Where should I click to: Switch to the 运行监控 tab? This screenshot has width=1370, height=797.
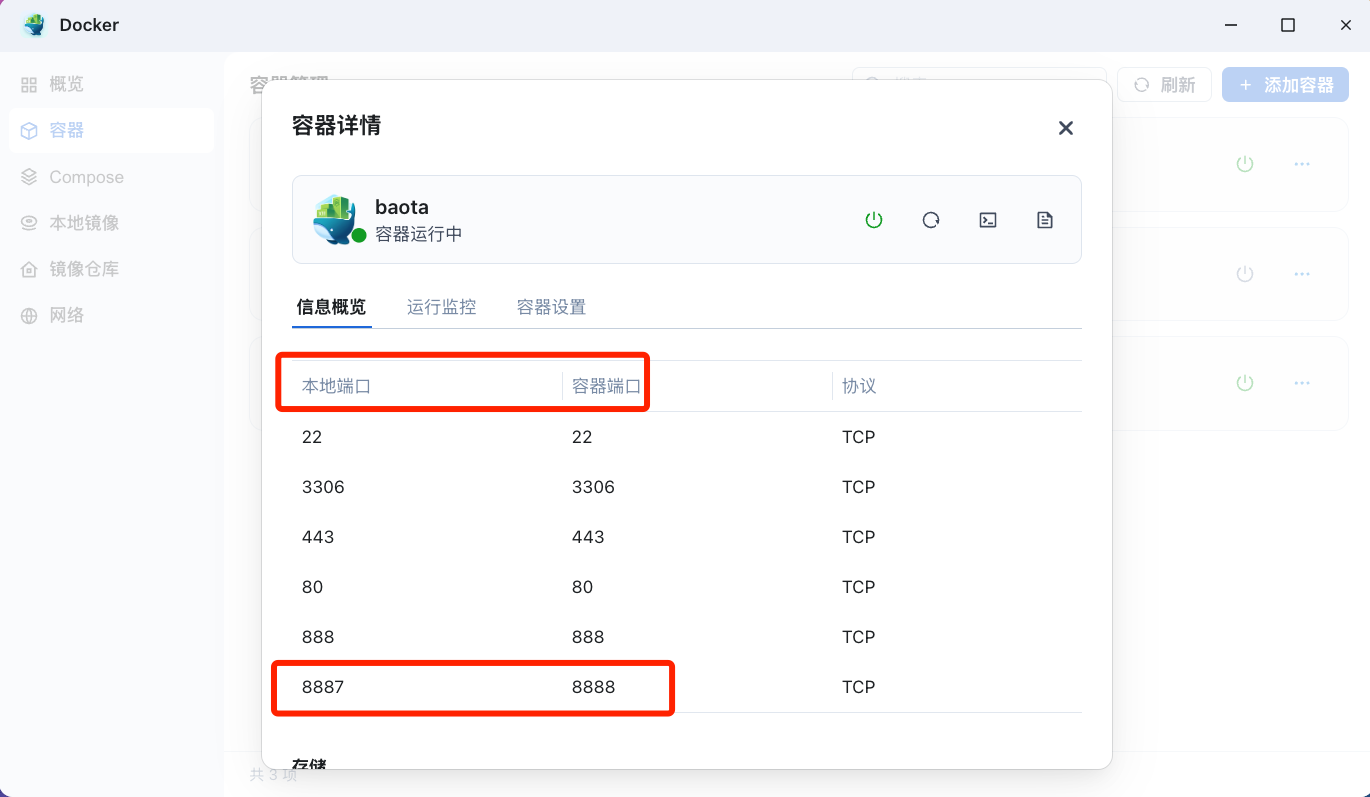tap(441, 307)
